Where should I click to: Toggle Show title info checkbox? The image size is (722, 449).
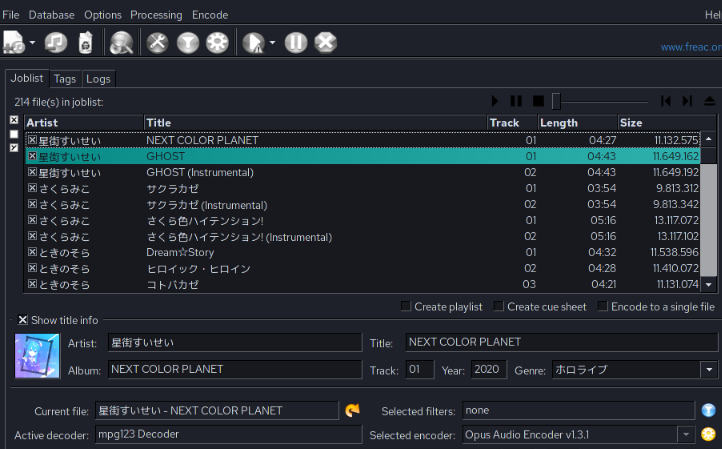[x=23, y=320]
